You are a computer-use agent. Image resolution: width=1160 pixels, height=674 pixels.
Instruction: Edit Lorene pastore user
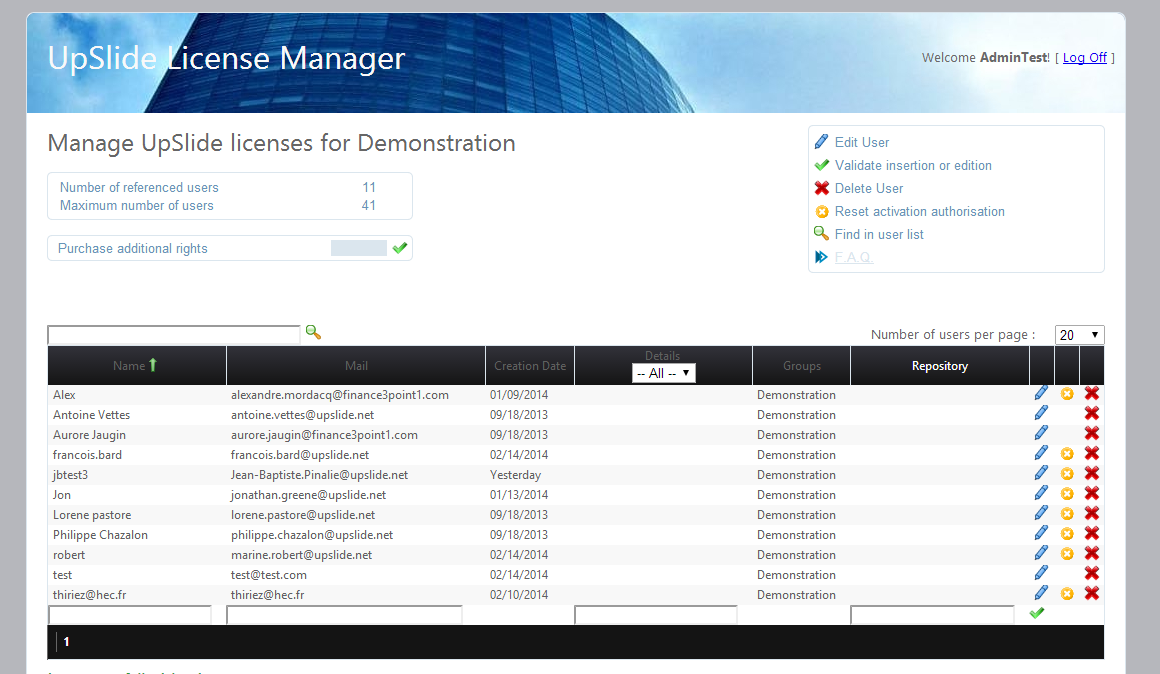pos(1041,513)
